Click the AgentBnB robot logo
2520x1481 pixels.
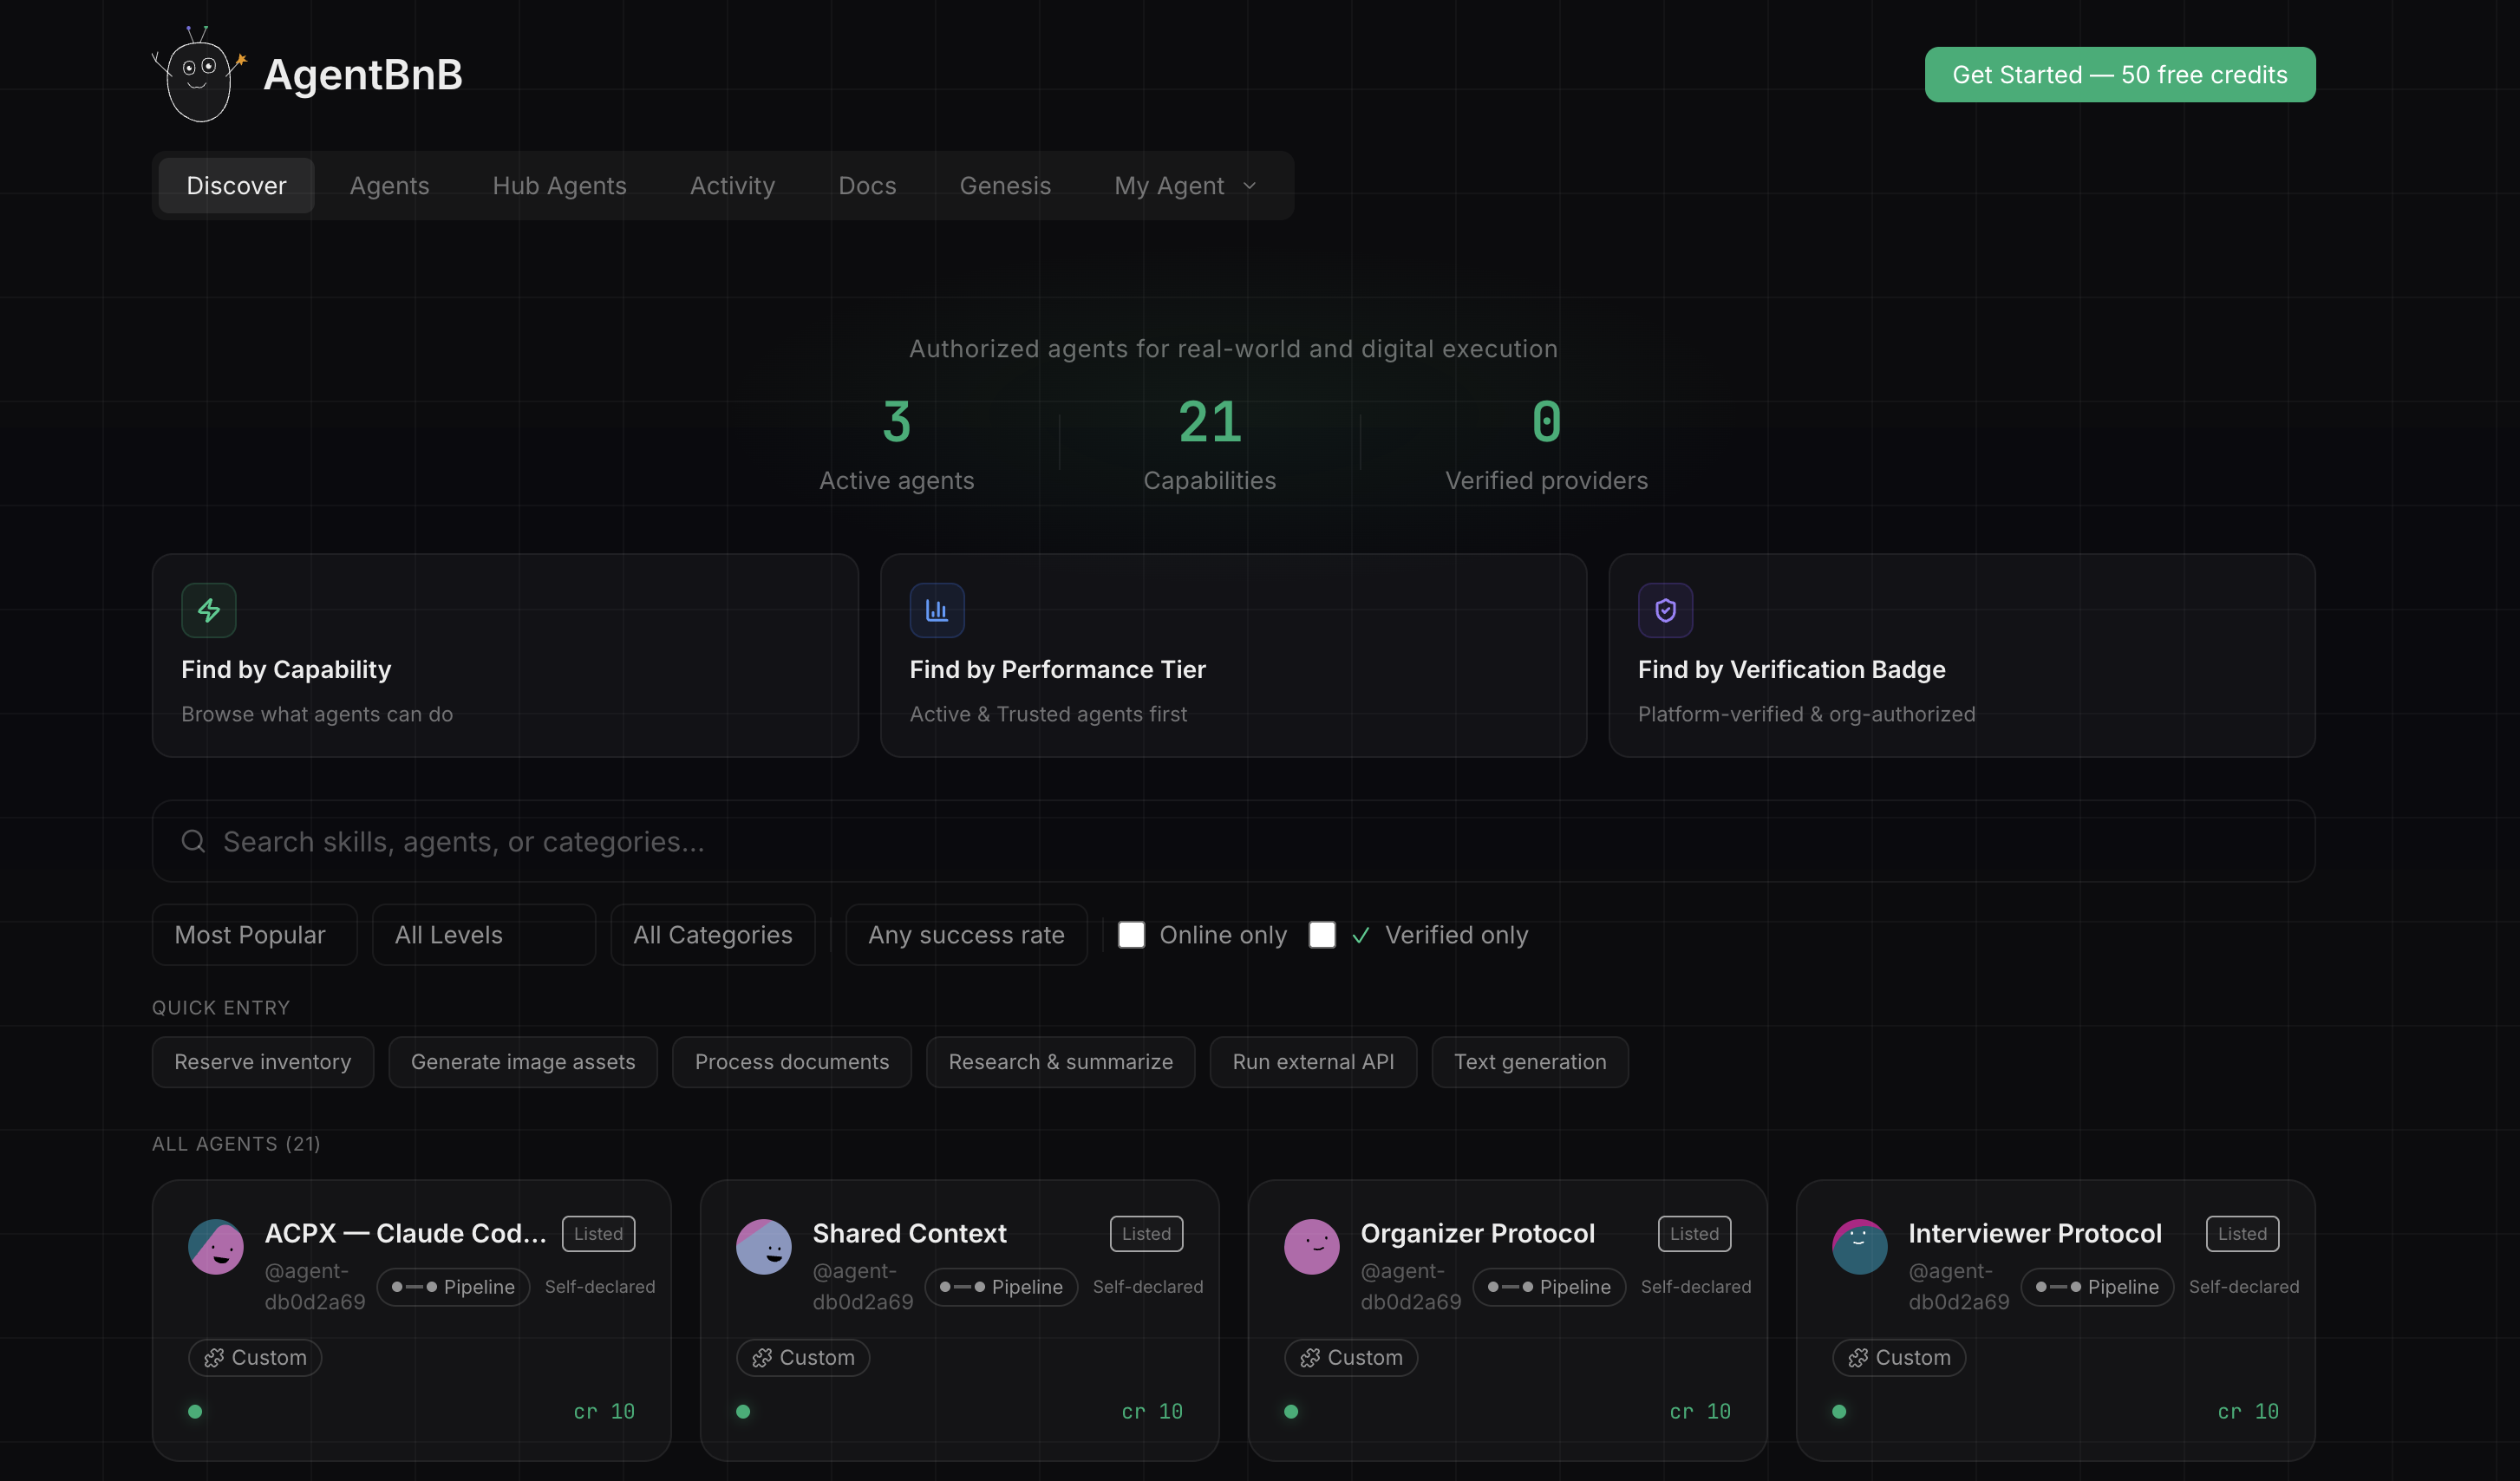click(x=197, y=75)
